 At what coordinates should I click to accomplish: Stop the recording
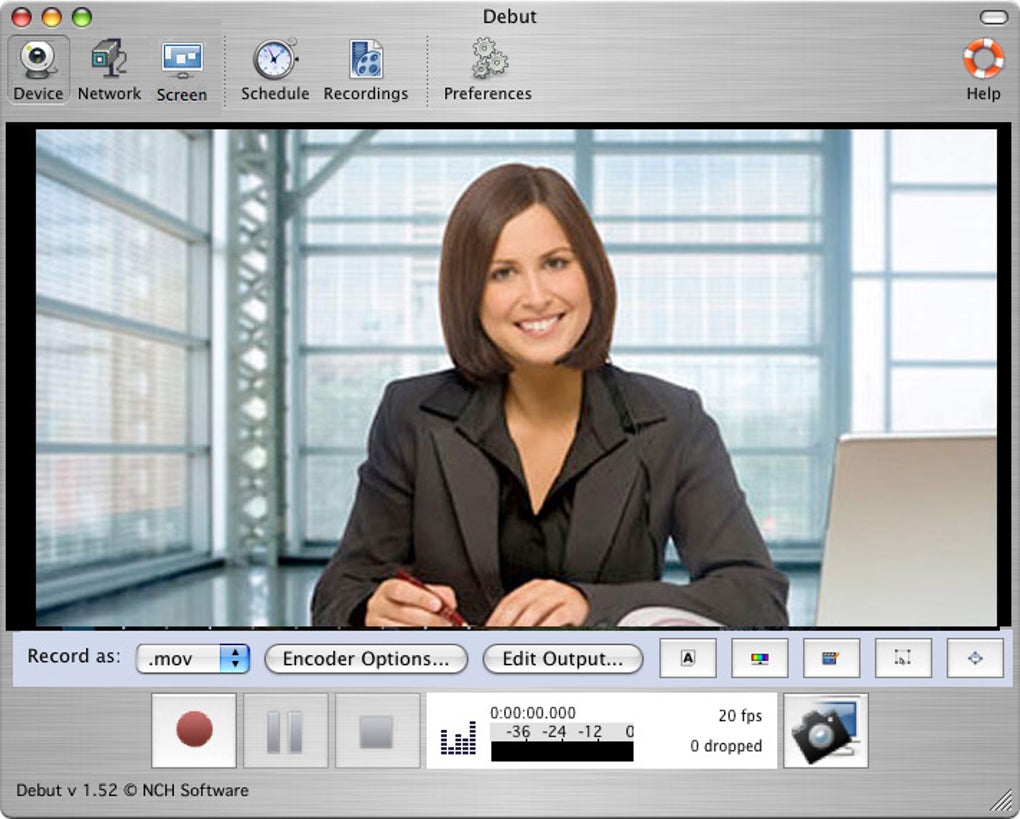point(378,729)
